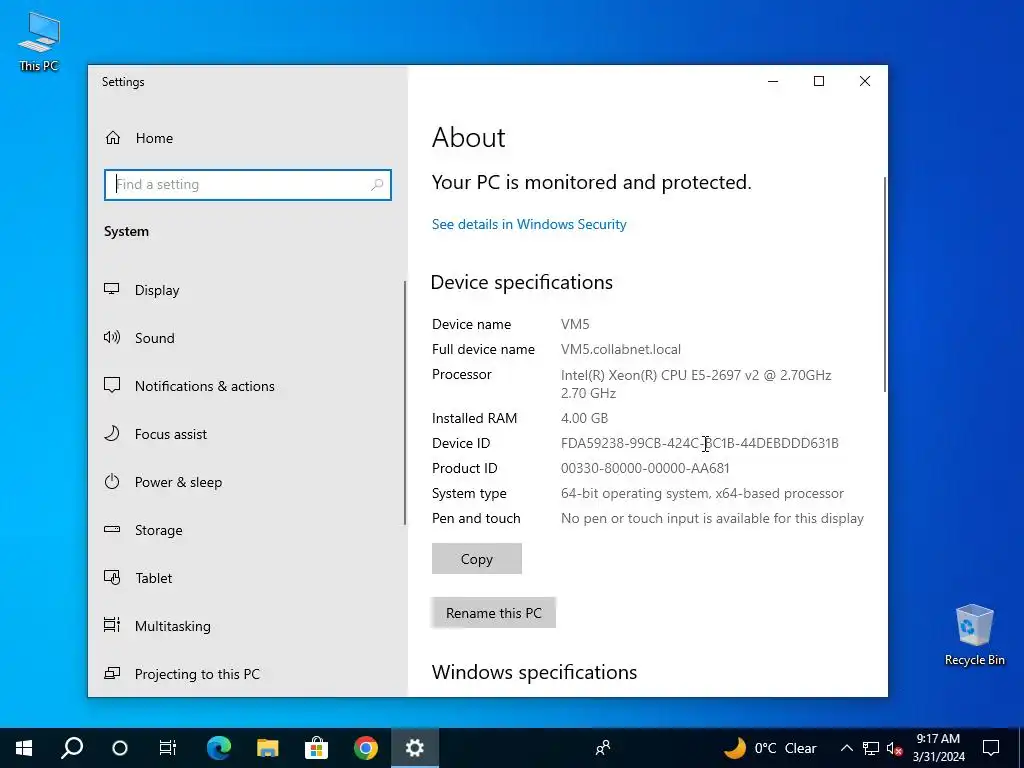The image size is (1024, 768).
Task: Click the 64-bit operating system text
Action: click(x=702, y=494)
